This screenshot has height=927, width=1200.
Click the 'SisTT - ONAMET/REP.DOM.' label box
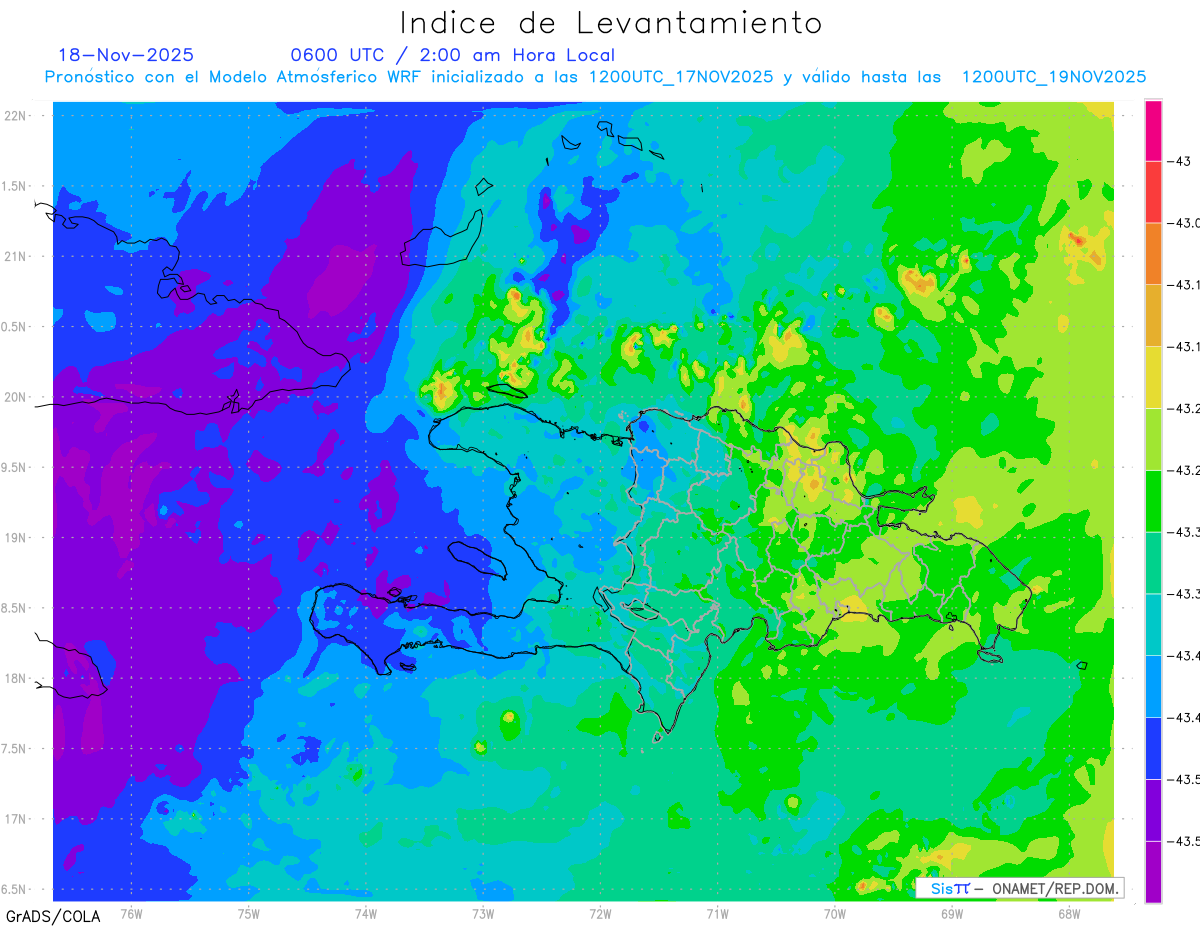pos(1019,888)
